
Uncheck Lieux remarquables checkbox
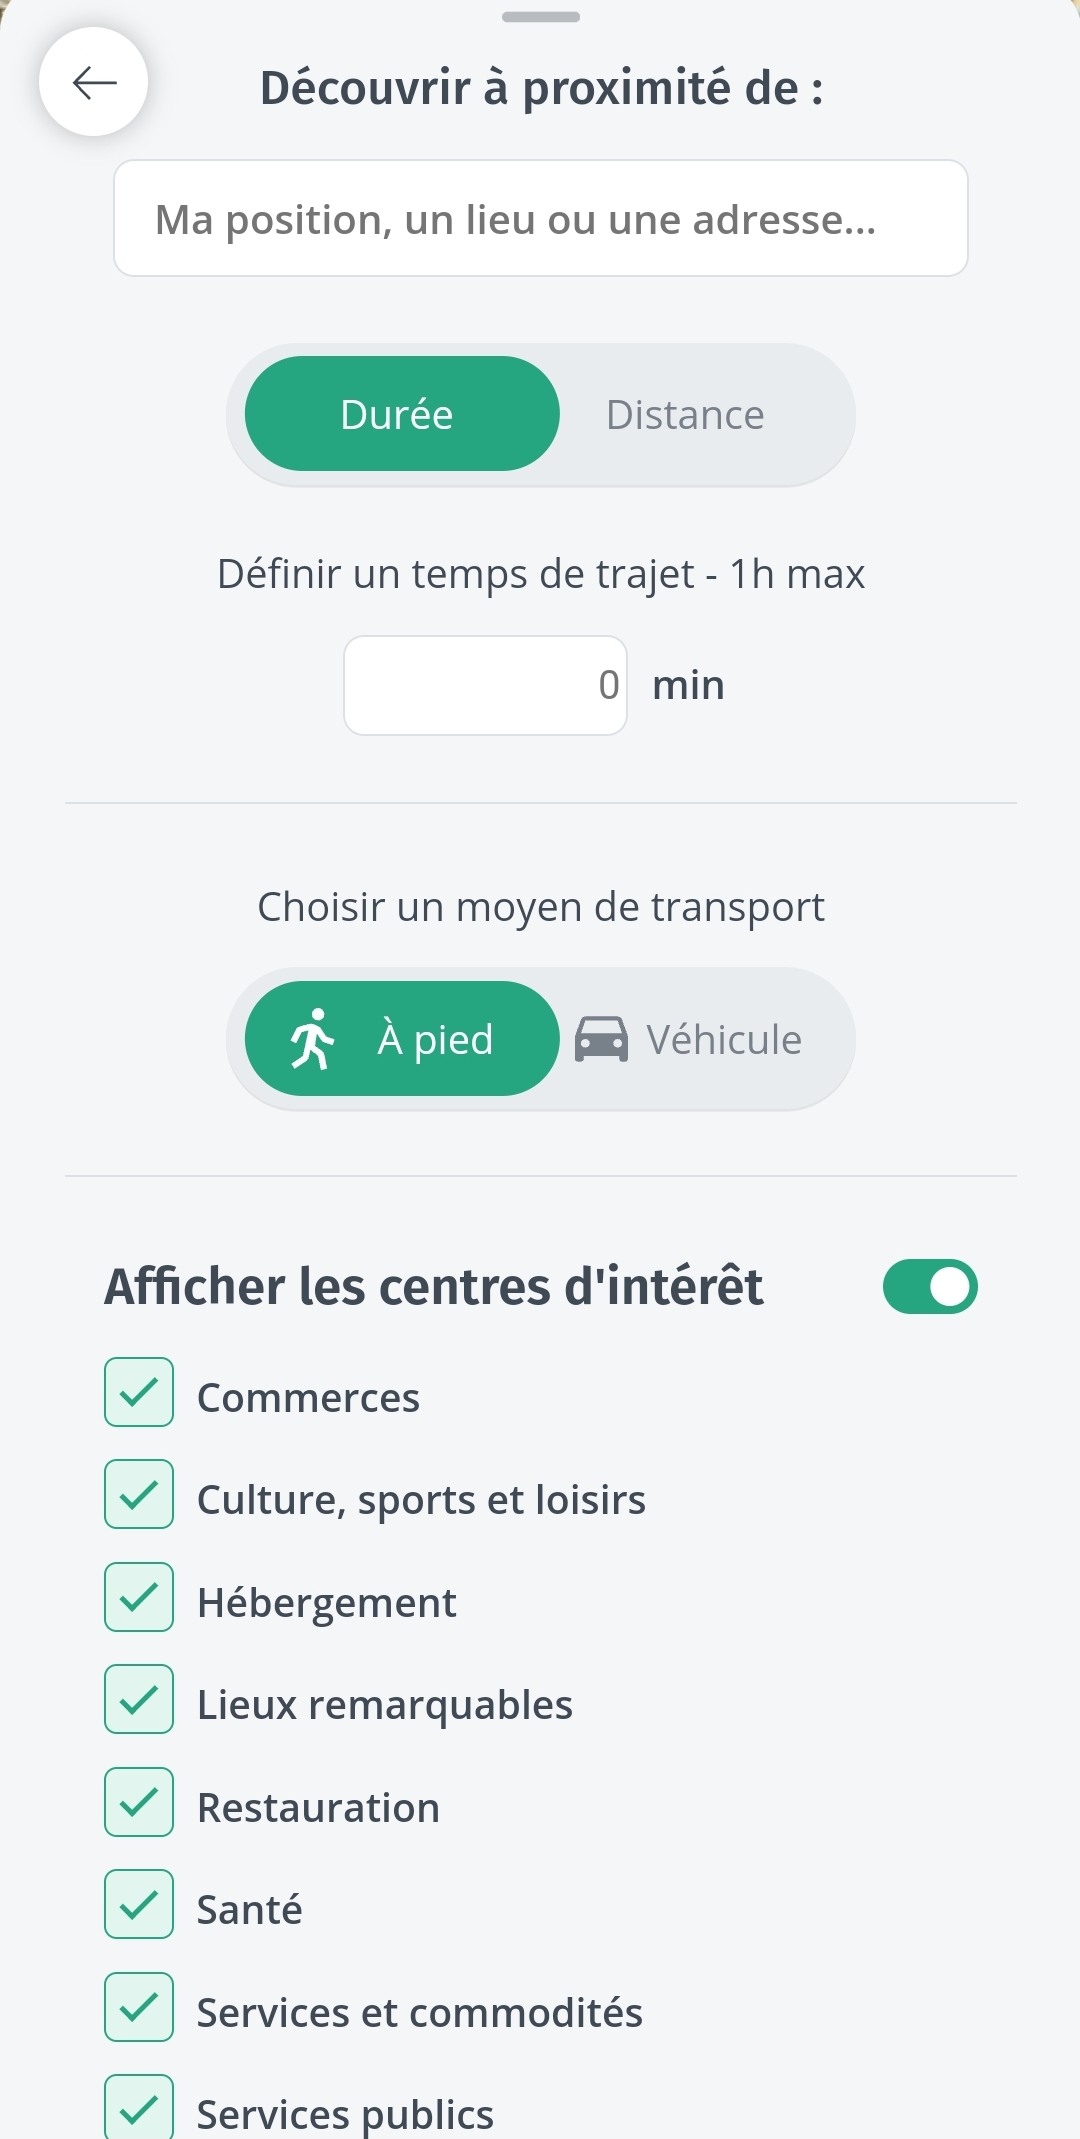[139, 1699]
